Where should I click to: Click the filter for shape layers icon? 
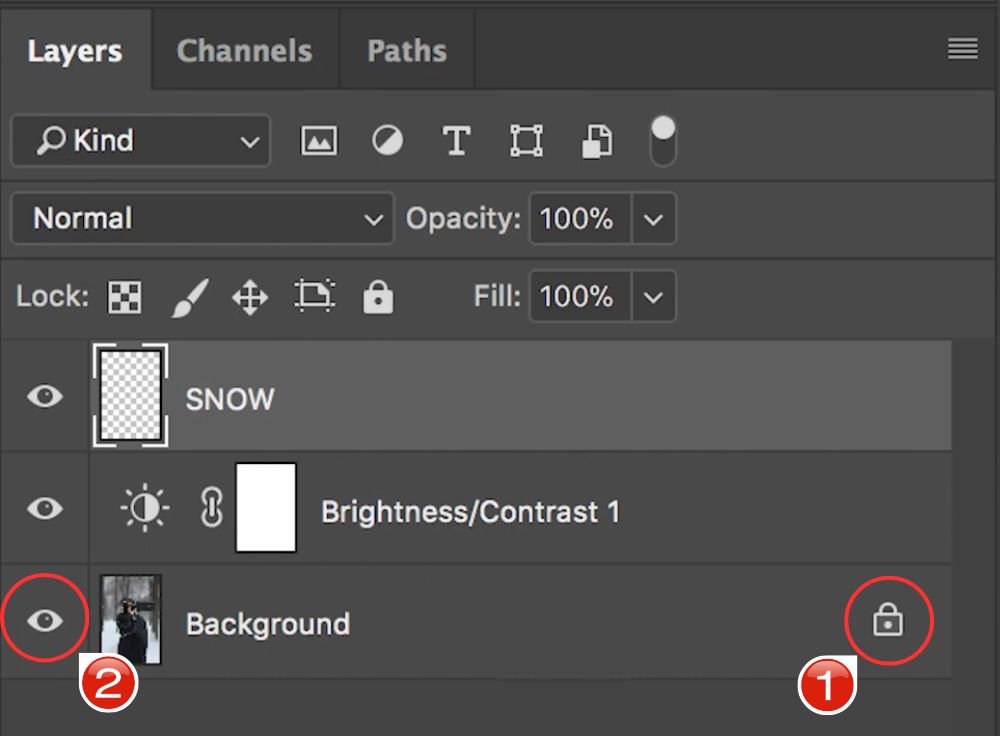pyautogui.click(x=526, y=140)
